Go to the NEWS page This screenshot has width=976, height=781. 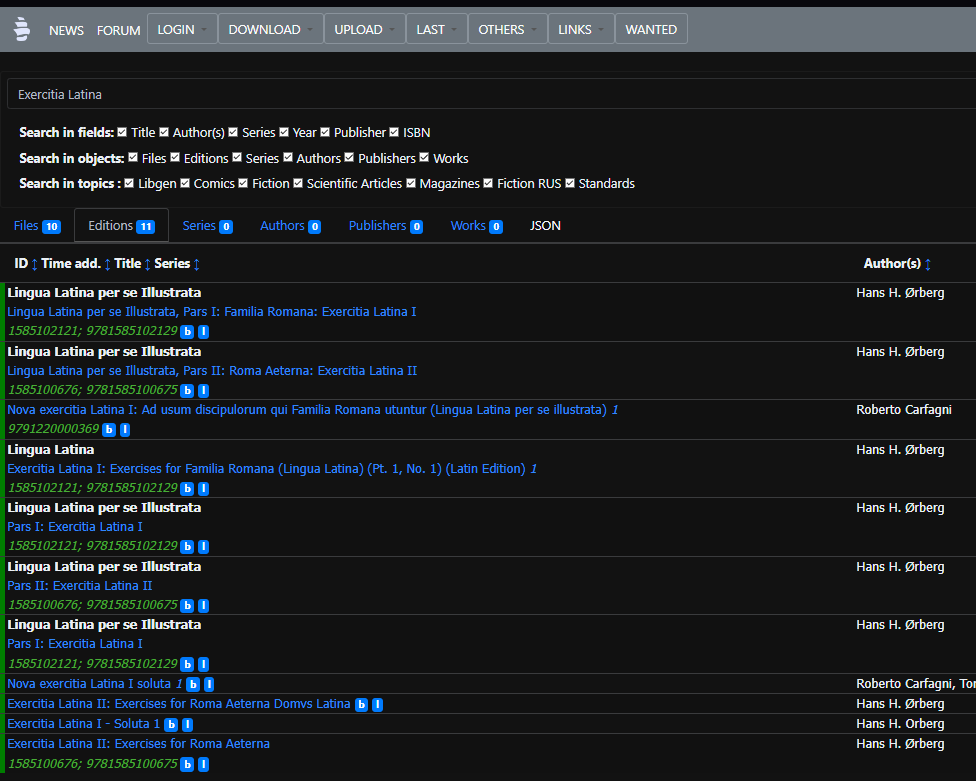[x=67, y=30]
